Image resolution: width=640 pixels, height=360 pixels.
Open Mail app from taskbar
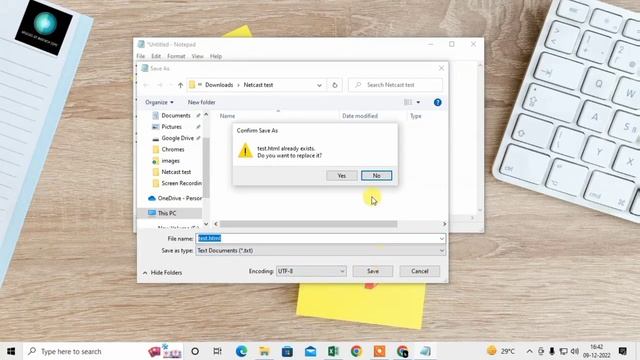pos(311,351)
